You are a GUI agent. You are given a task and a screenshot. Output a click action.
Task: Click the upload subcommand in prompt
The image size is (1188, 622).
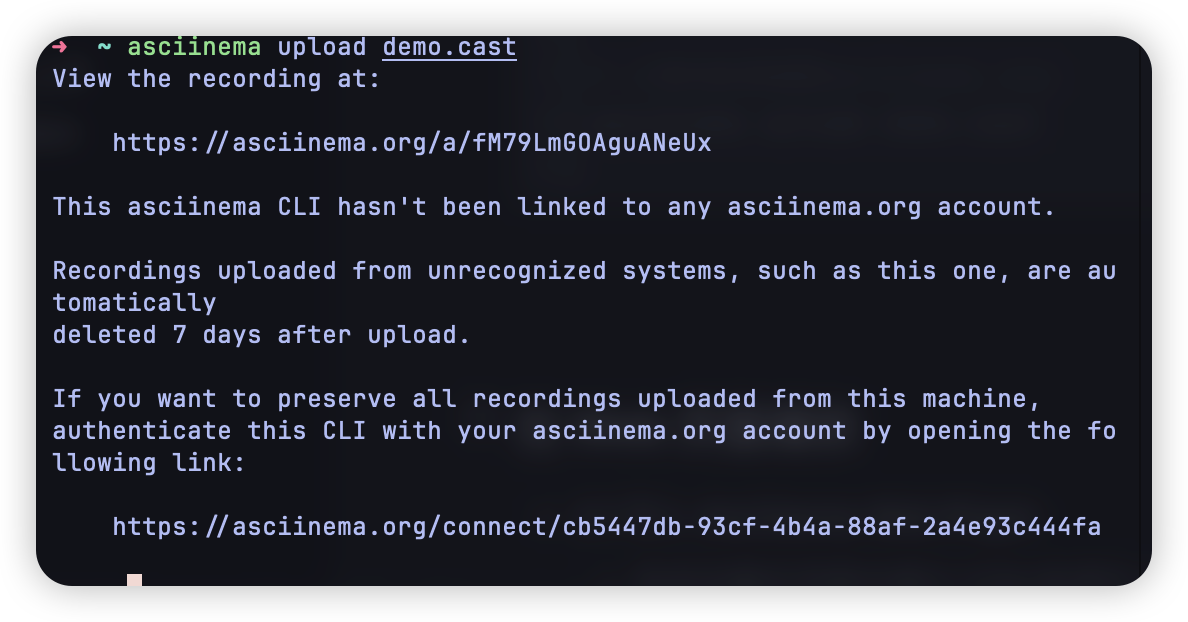(321, 47)
